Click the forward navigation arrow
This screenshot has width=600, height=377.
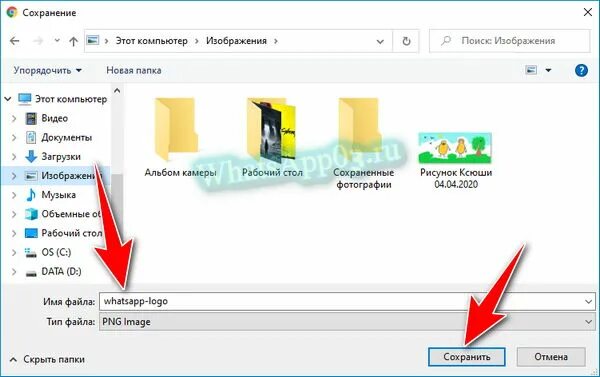pos(38,41)
